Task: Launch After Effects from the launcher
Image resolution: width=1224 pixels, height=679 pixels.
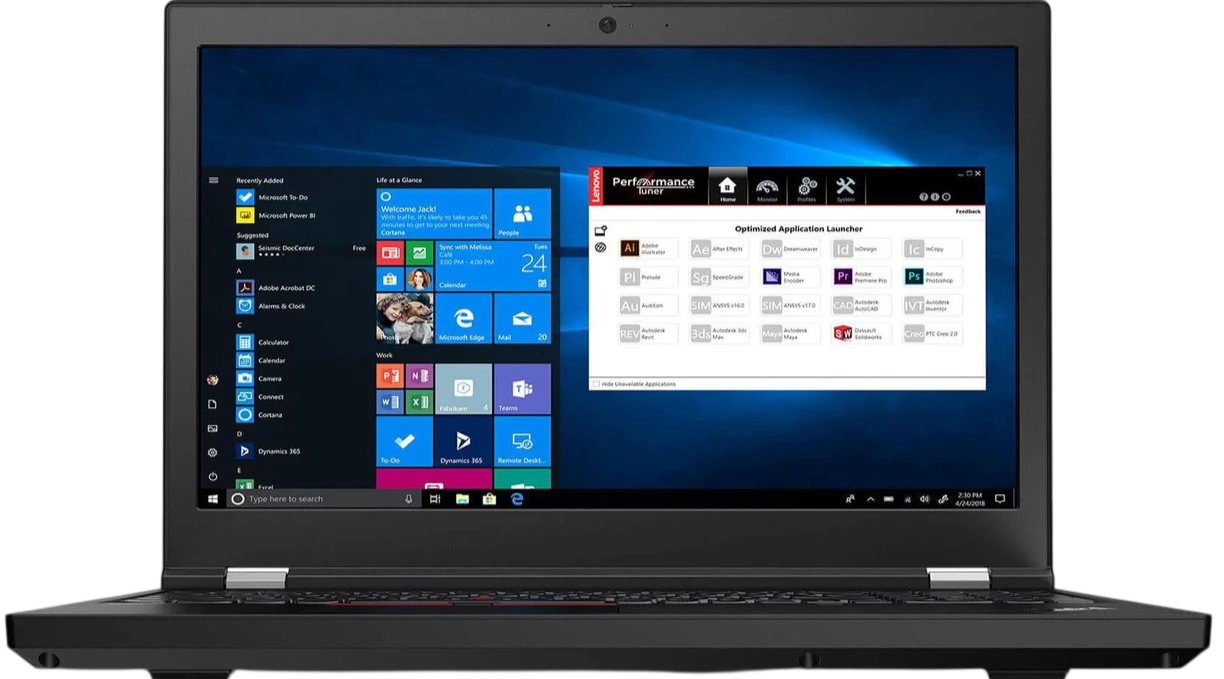Action: pyautogui.click(x=719, y=249)
